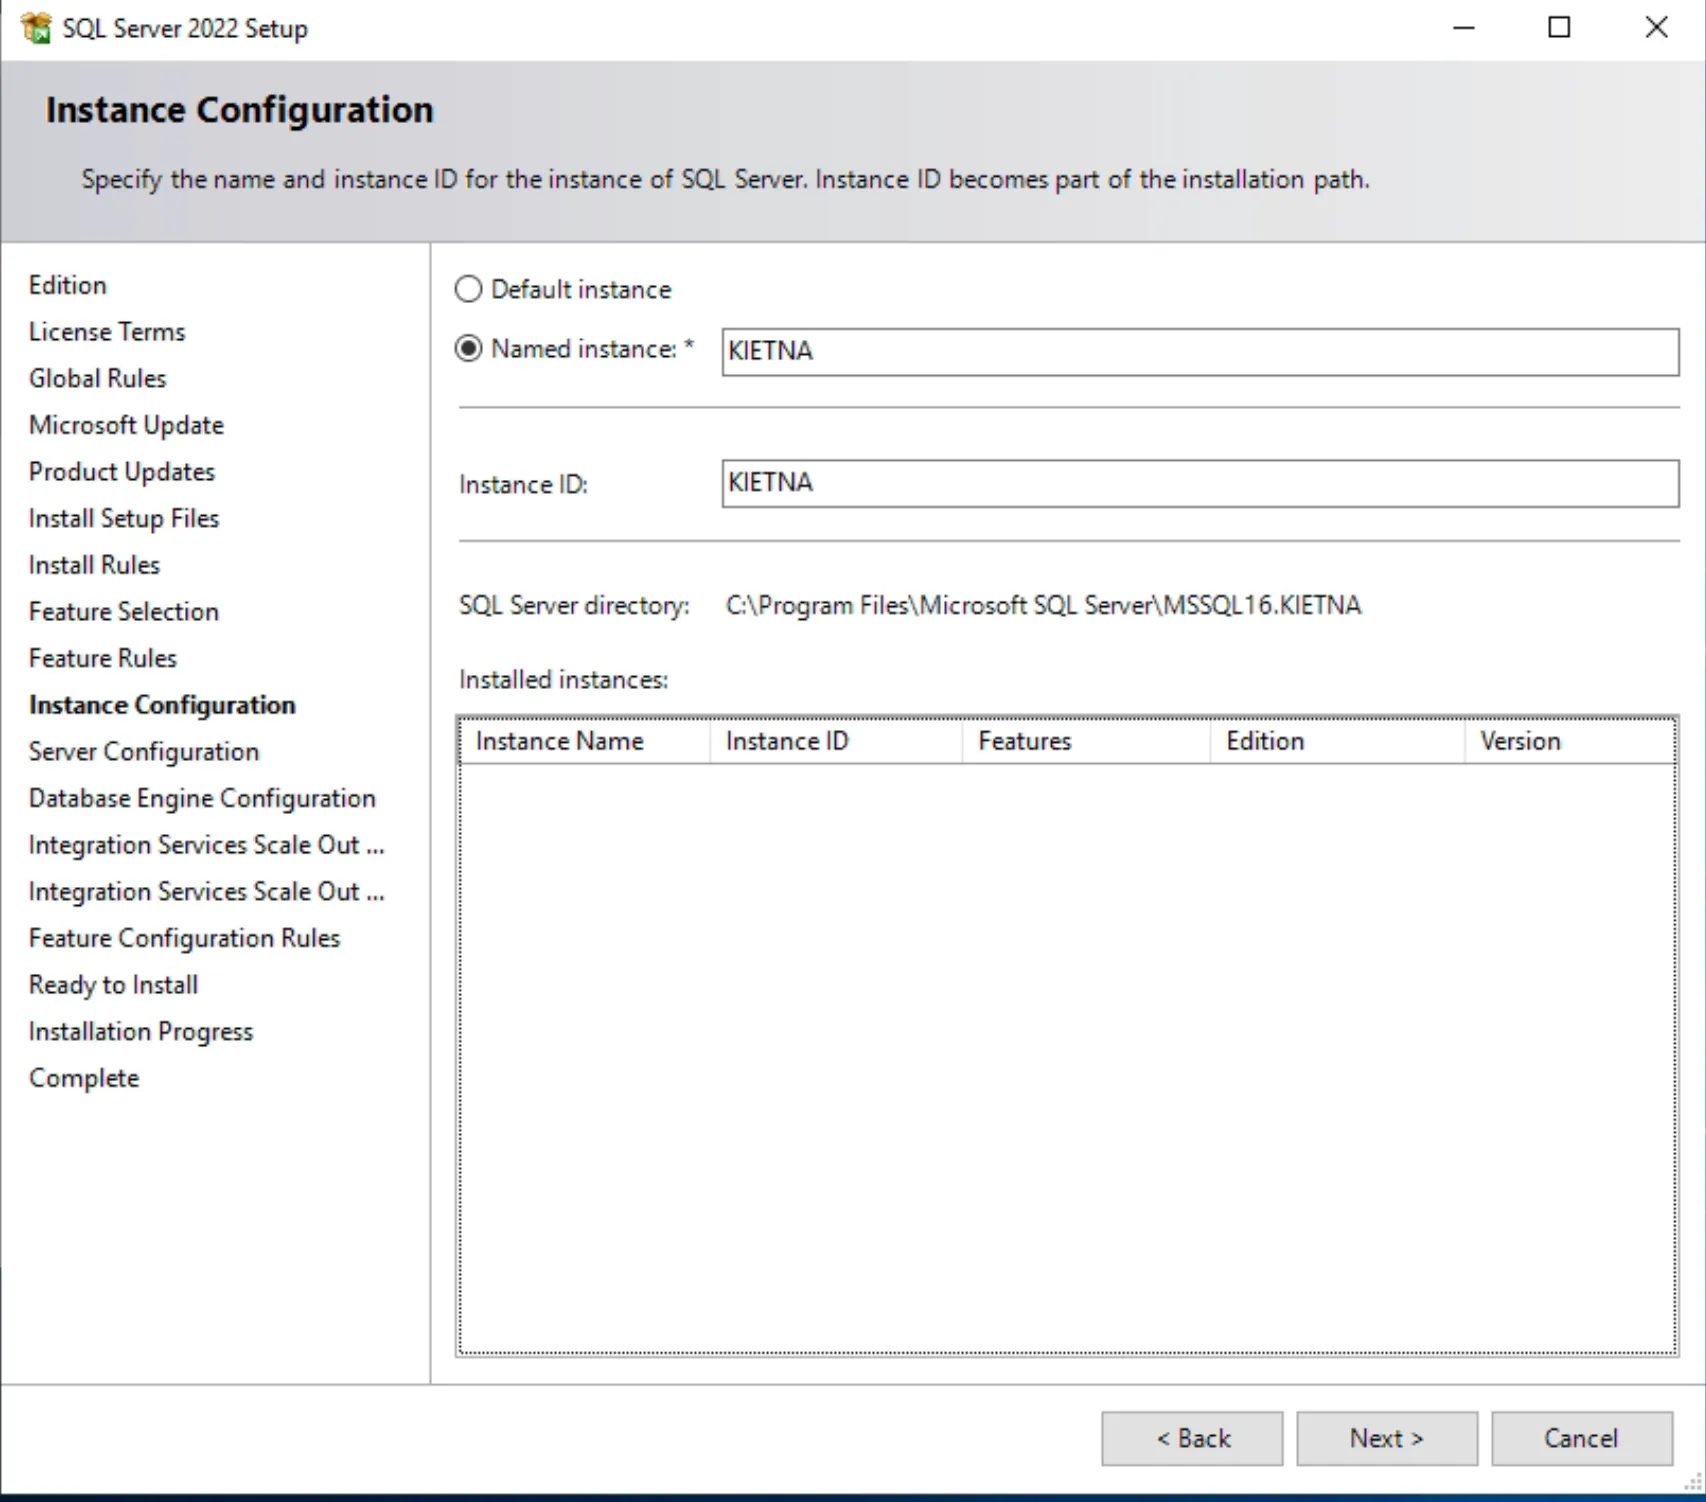The image size is (1706, 1502).
Task: Select Product Updates in the step list
Action: click(x=122, y=472)
